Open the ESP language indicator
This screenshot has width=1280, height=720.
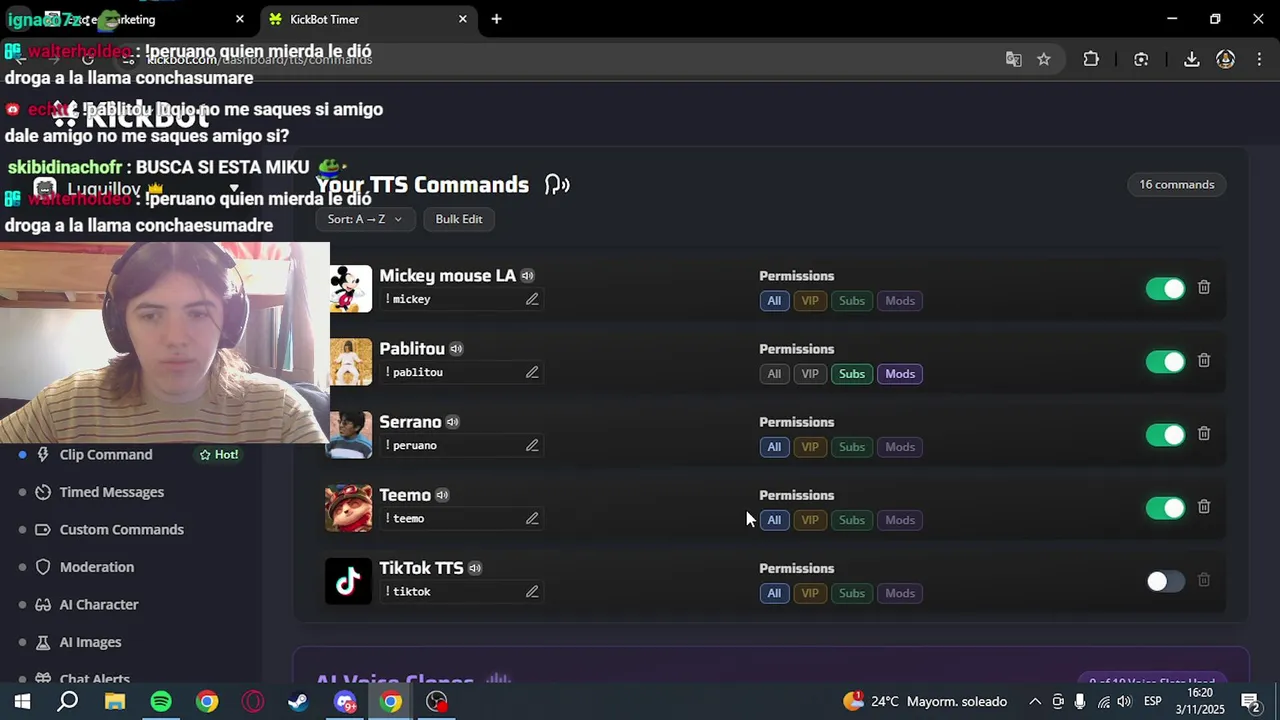pyautogui.click(x=1152, y=702)
